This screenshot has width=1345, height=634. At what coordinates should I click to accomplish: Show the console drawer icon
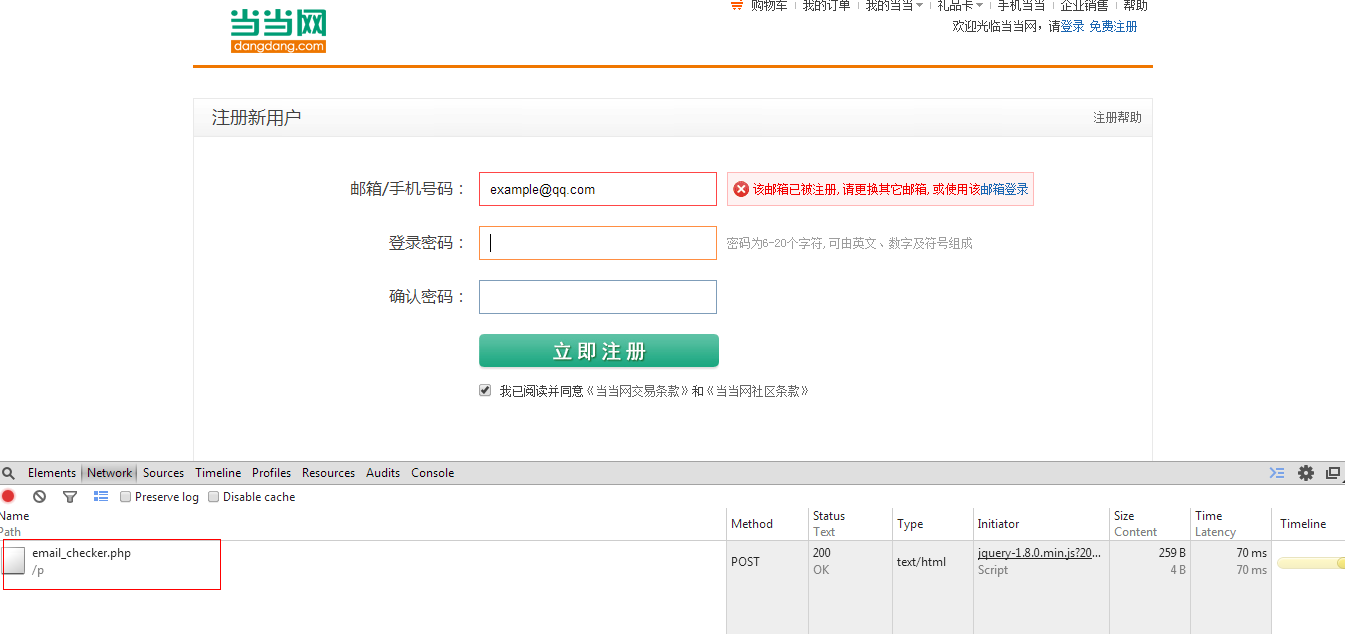1276,472
